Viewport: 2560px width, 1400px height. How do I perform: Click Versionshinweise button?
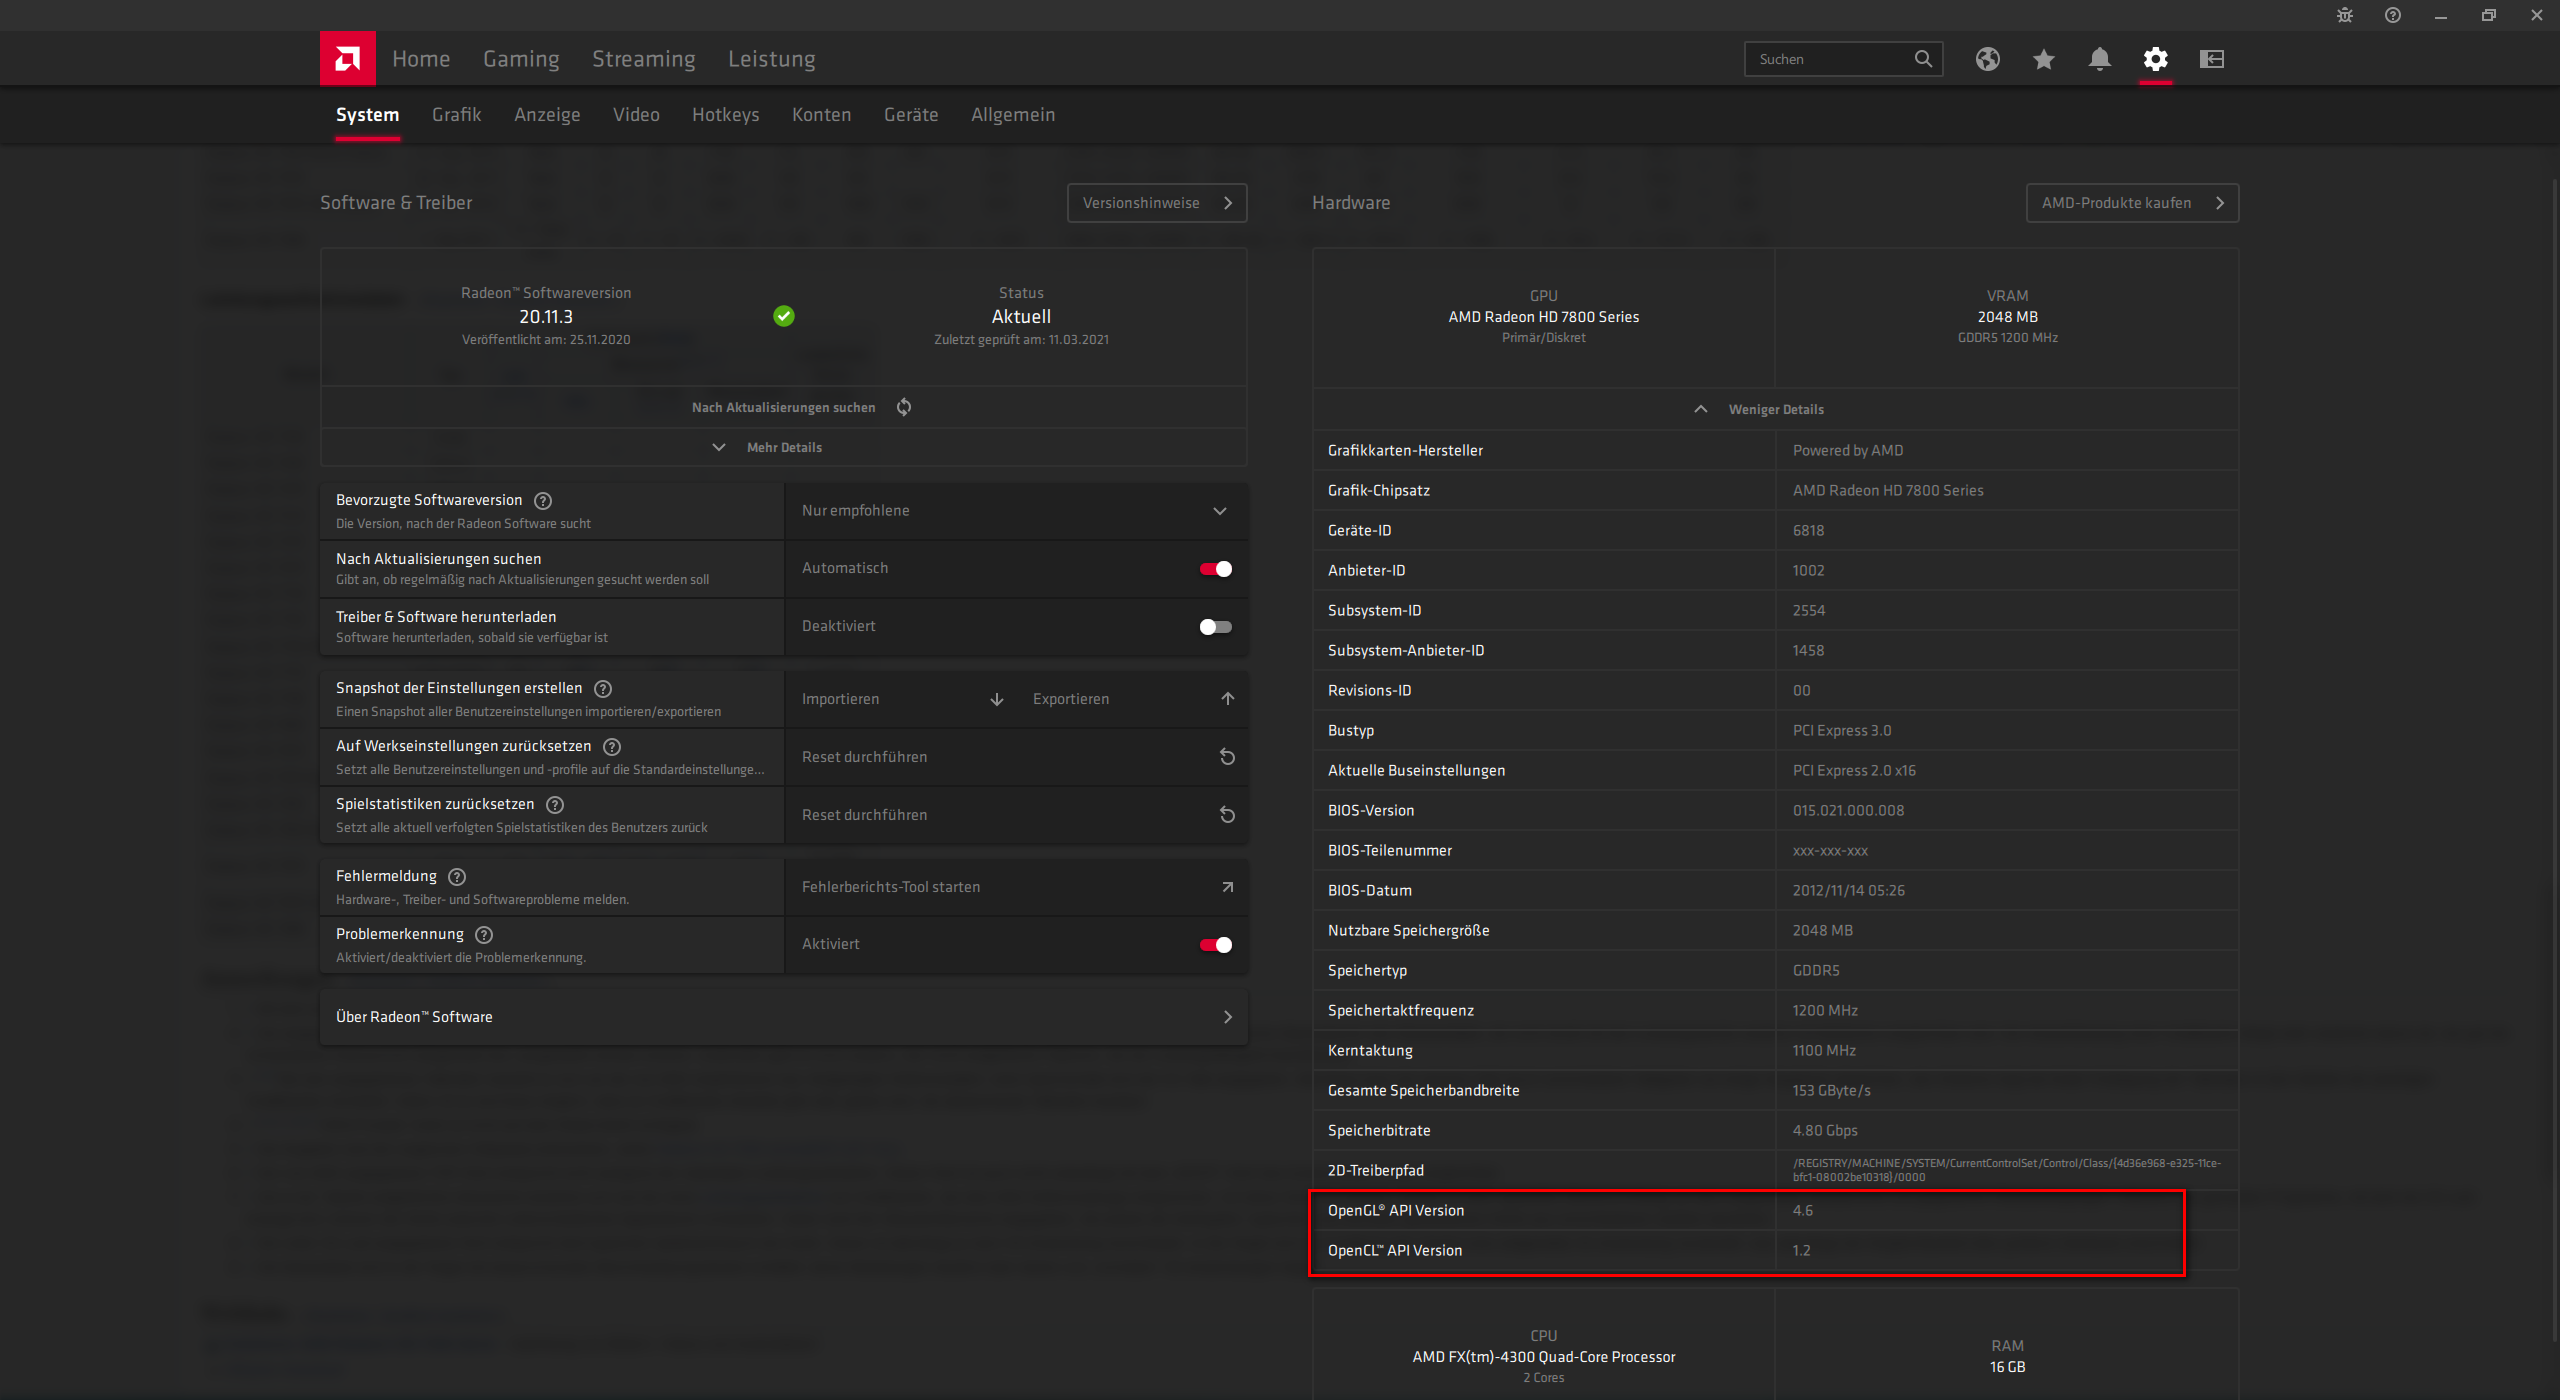click(1157, 203)
